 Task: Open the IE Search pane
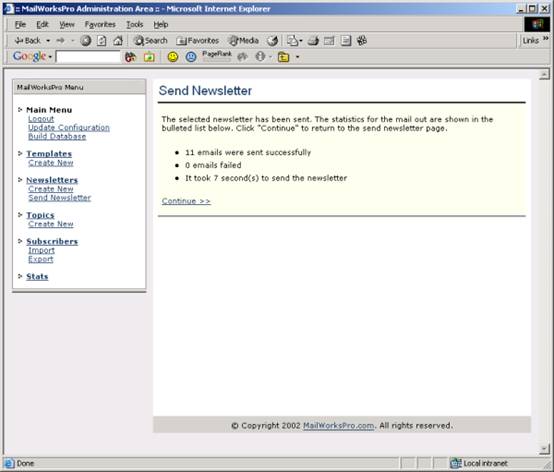pyautogui.click(x=150, y=41)
